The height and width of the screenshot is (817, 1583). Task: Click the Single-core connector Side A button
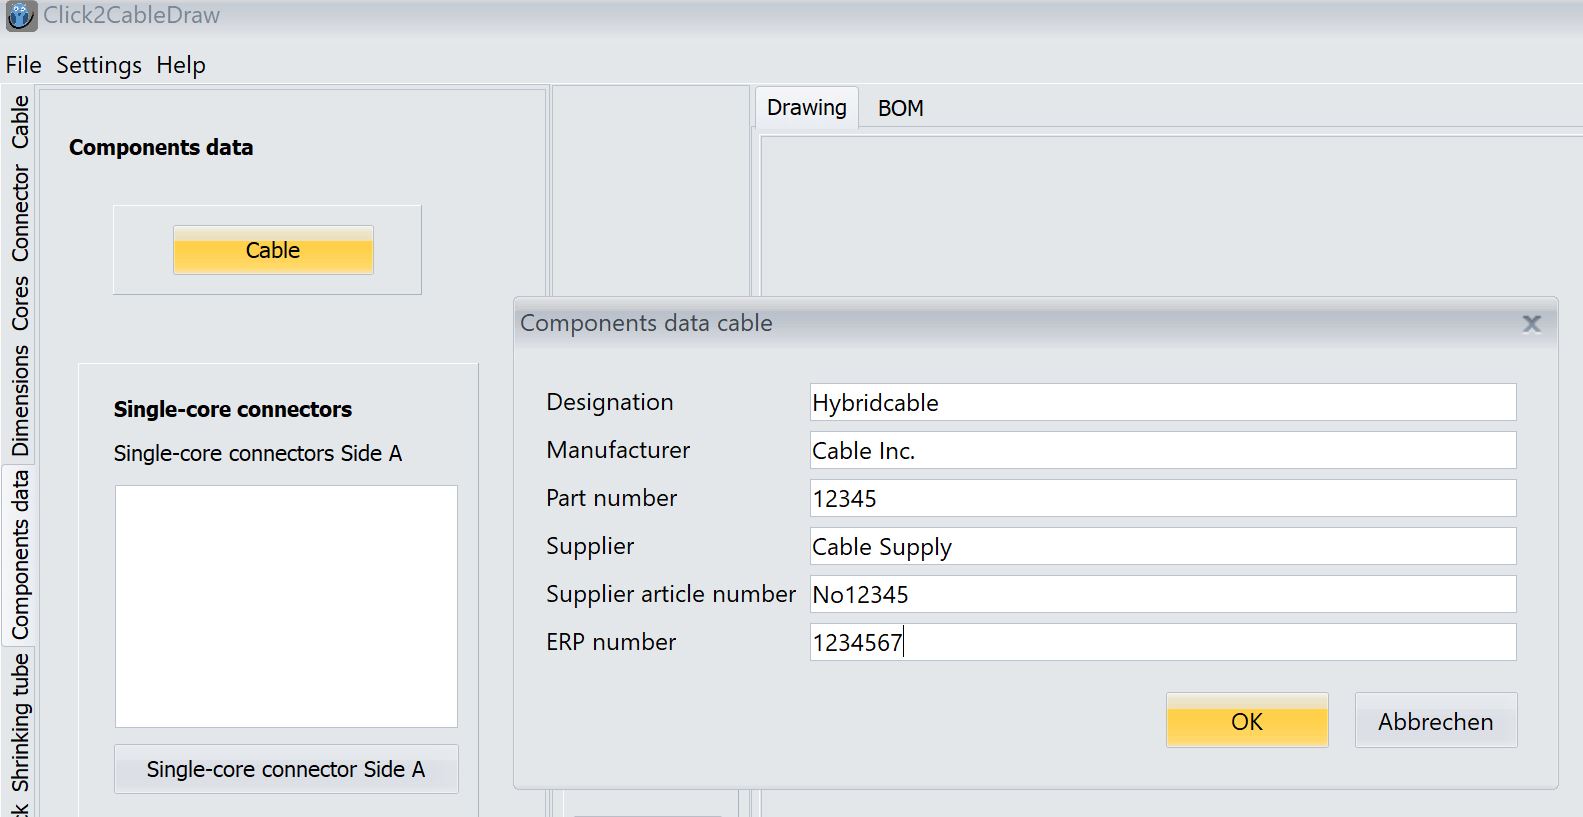coord(286,769)
